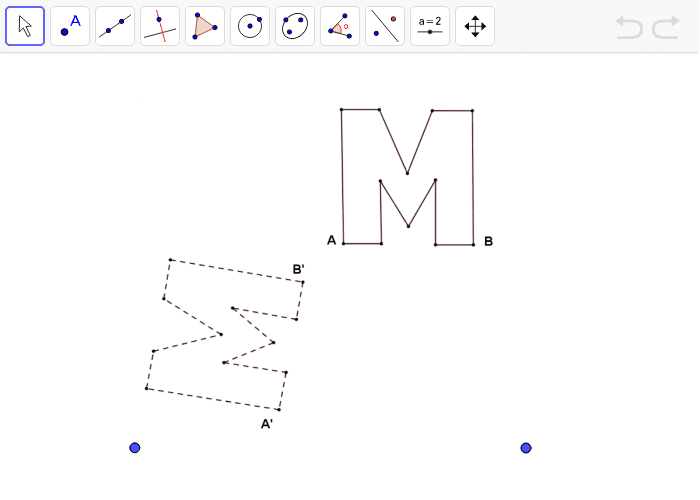The width and height of the screenshot is (700, 500).
Task: Select the Angle tool
Action: pyautogui.click(x=340, y=26)
